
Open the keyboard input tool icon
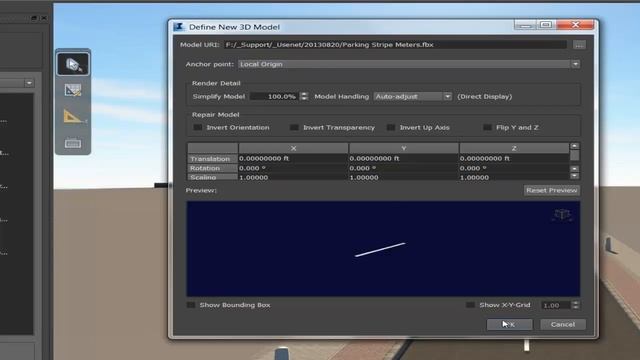pyautogui.click(x=73, y=143)
